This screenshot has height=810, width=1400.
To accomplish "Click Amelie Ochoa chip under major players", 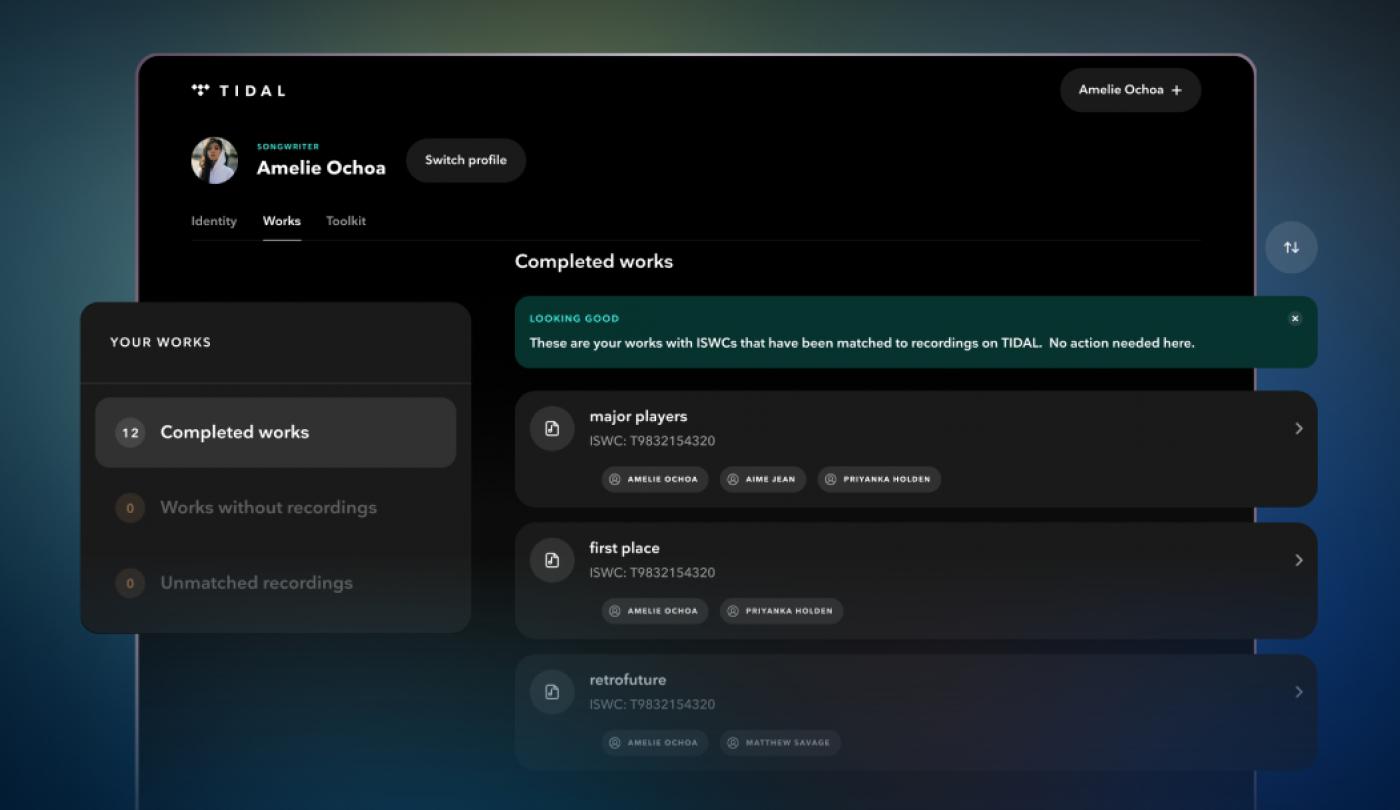I will (655, 479).
